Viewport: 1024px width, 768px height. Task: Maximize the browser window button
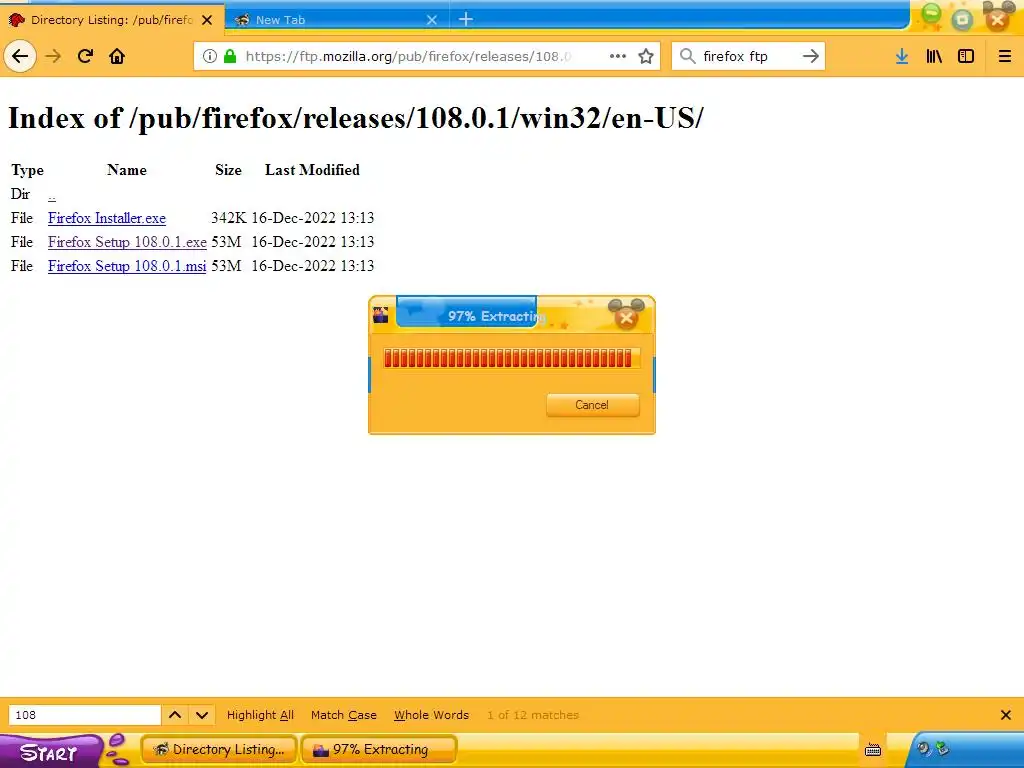point(963,20)
